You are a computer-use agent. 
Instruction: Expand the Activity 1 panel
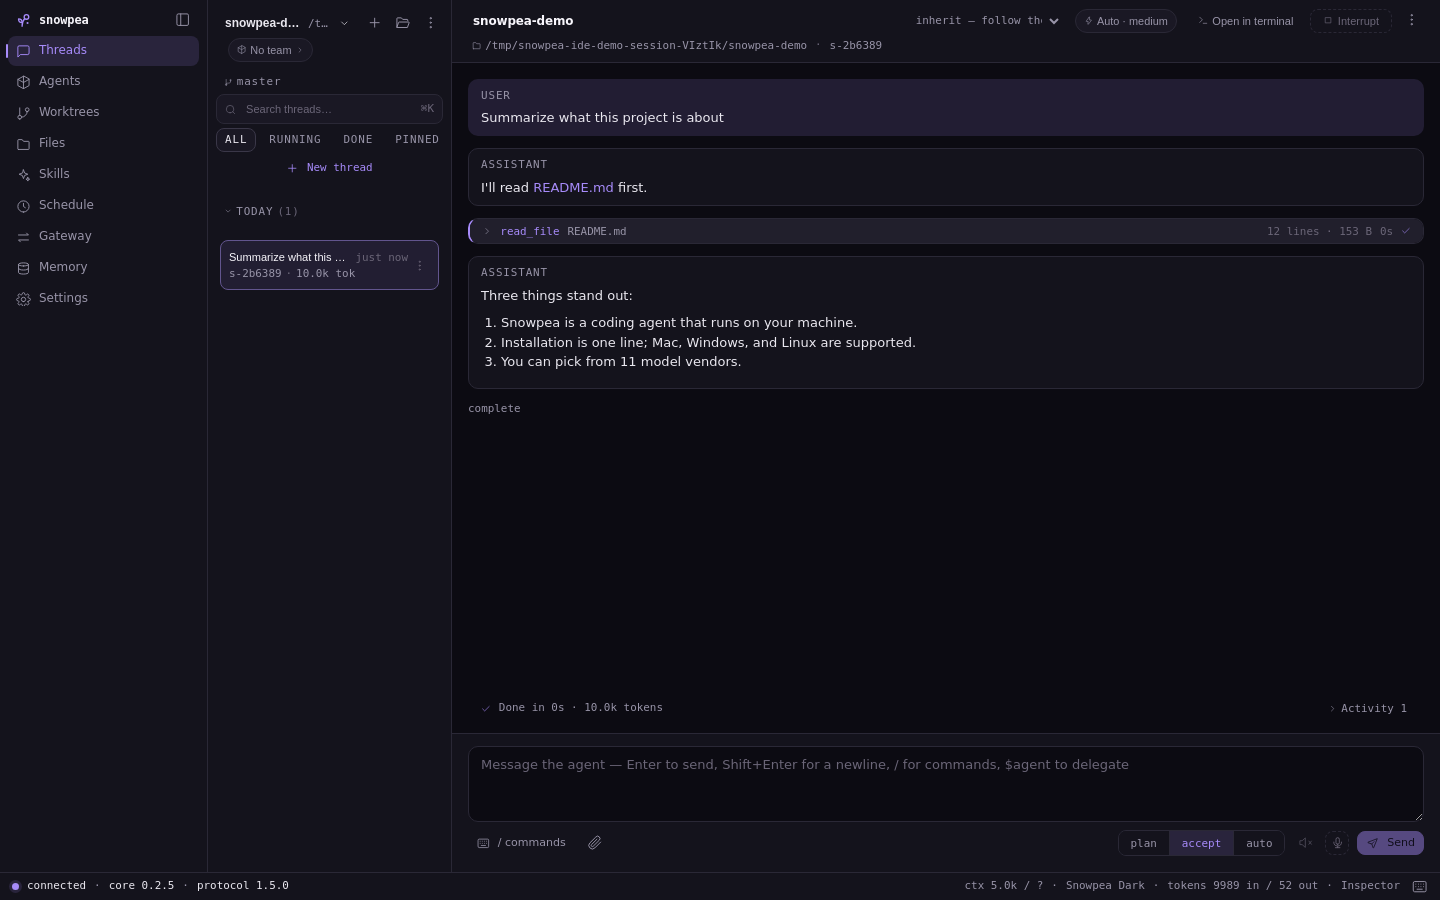tap(1368, 708)
